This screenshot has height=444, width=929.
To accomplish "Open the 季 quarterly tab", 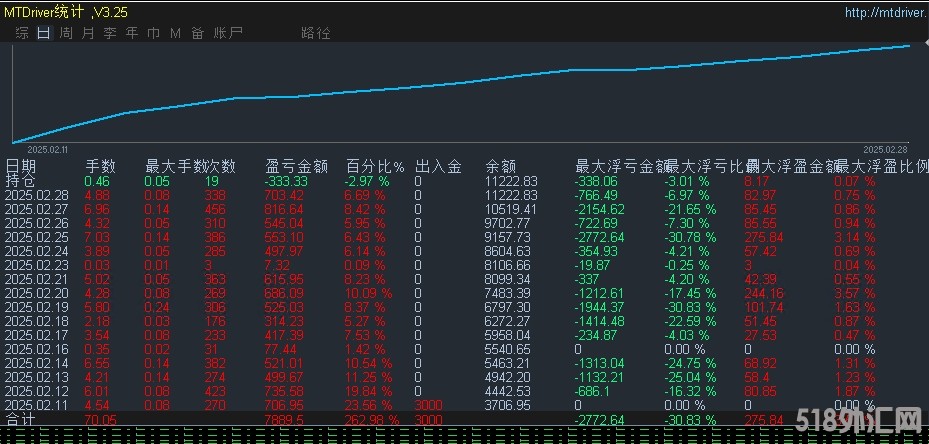I will [x=110, y=33].
